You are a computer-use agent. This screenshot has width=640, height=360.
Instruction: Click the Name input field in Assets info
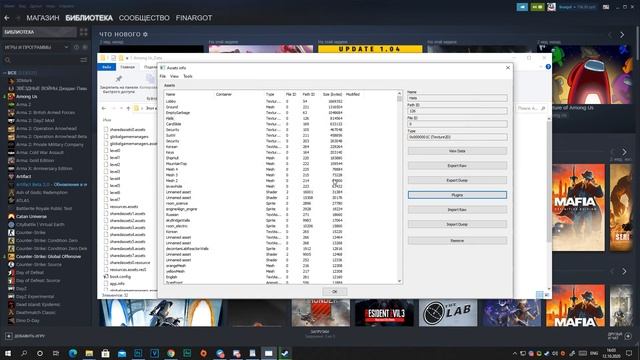(457, 98)
